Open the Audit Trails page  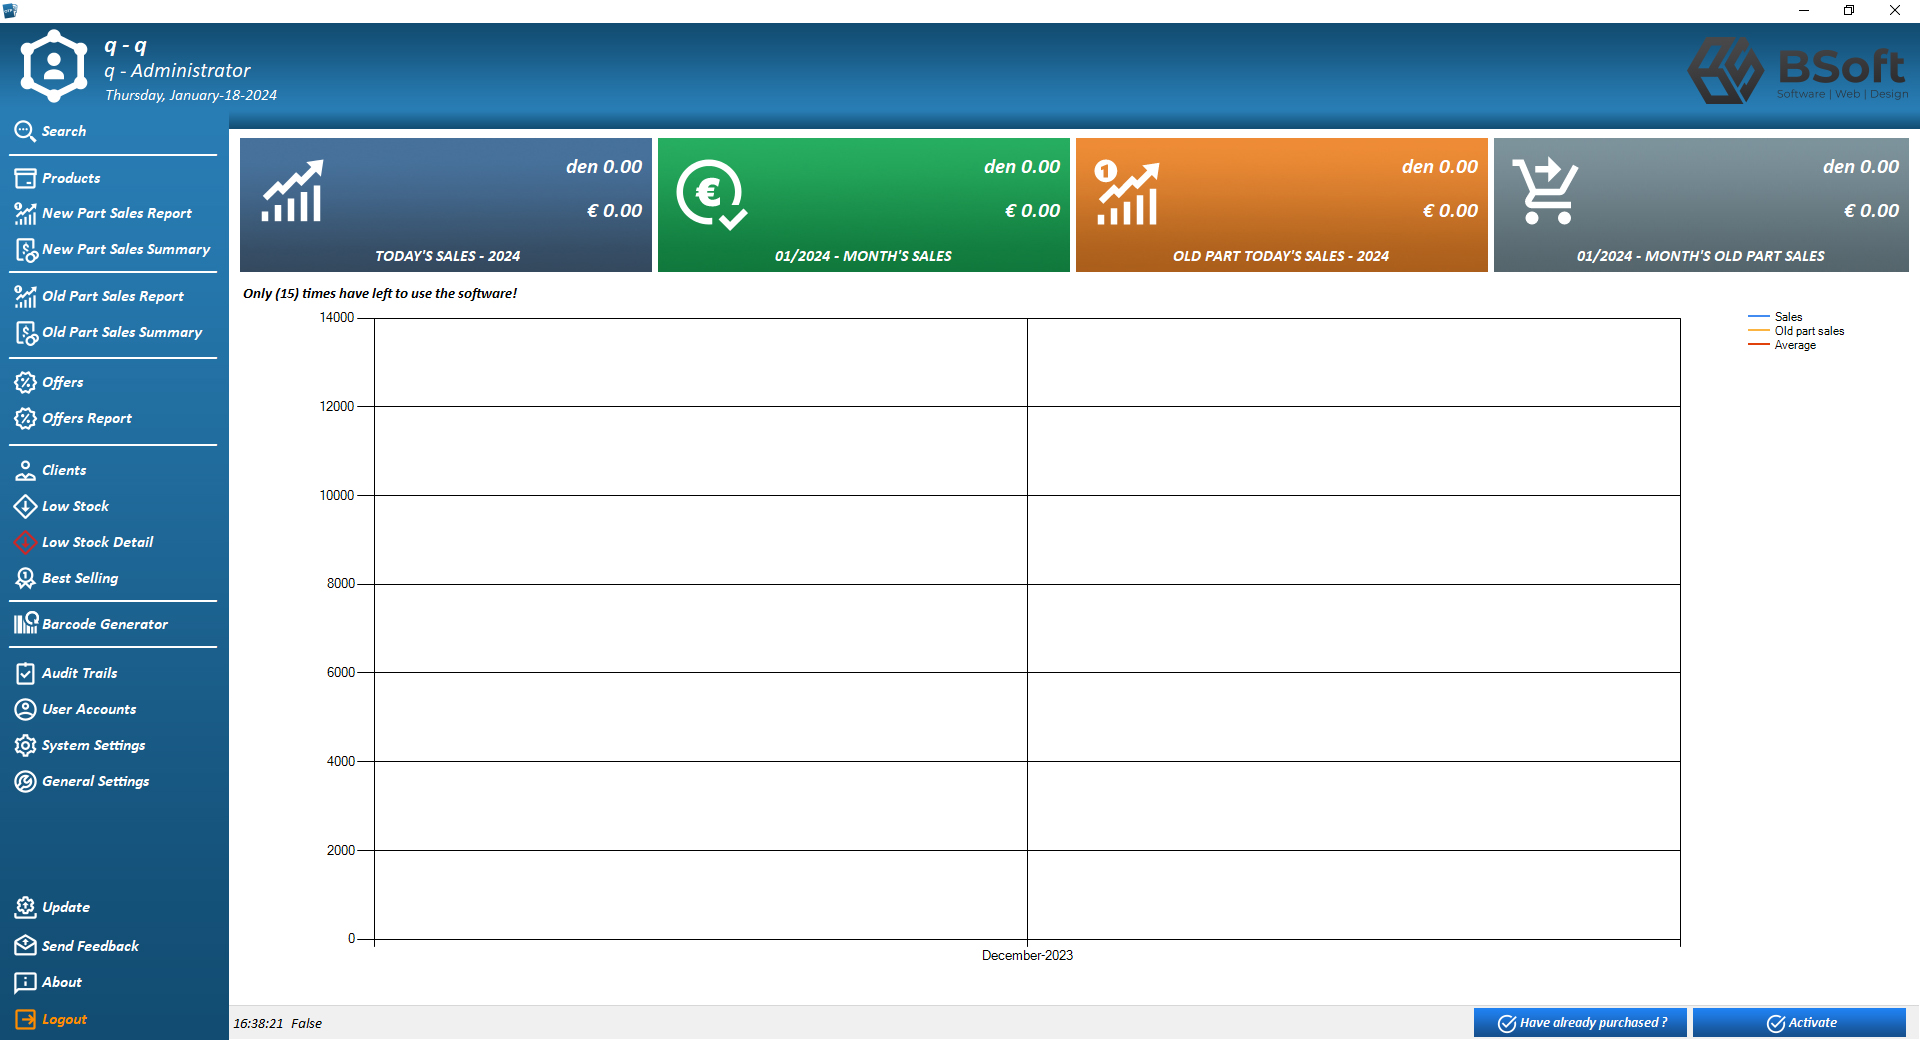pos(80,673)
